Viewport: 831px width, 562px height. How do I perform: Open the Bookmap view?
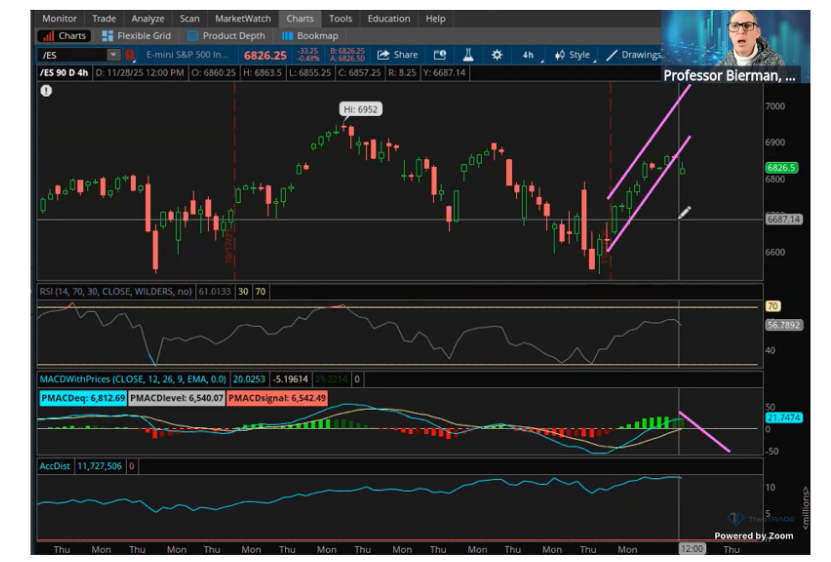(x=309, y=36)
